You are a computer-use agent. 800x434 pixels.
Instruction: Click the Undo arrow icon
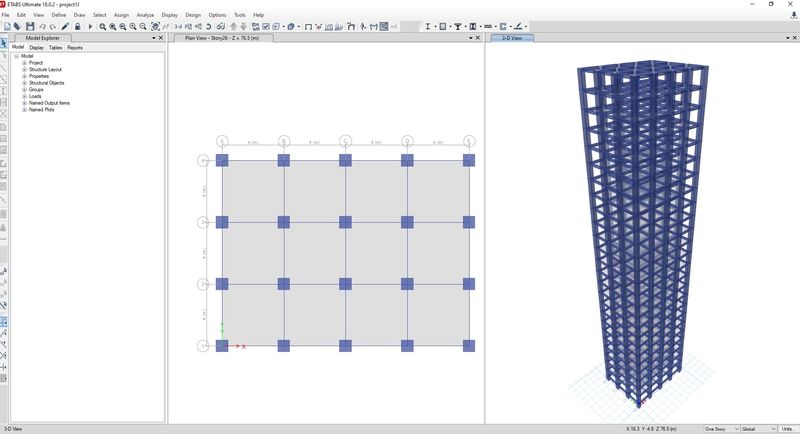point(43,26)
